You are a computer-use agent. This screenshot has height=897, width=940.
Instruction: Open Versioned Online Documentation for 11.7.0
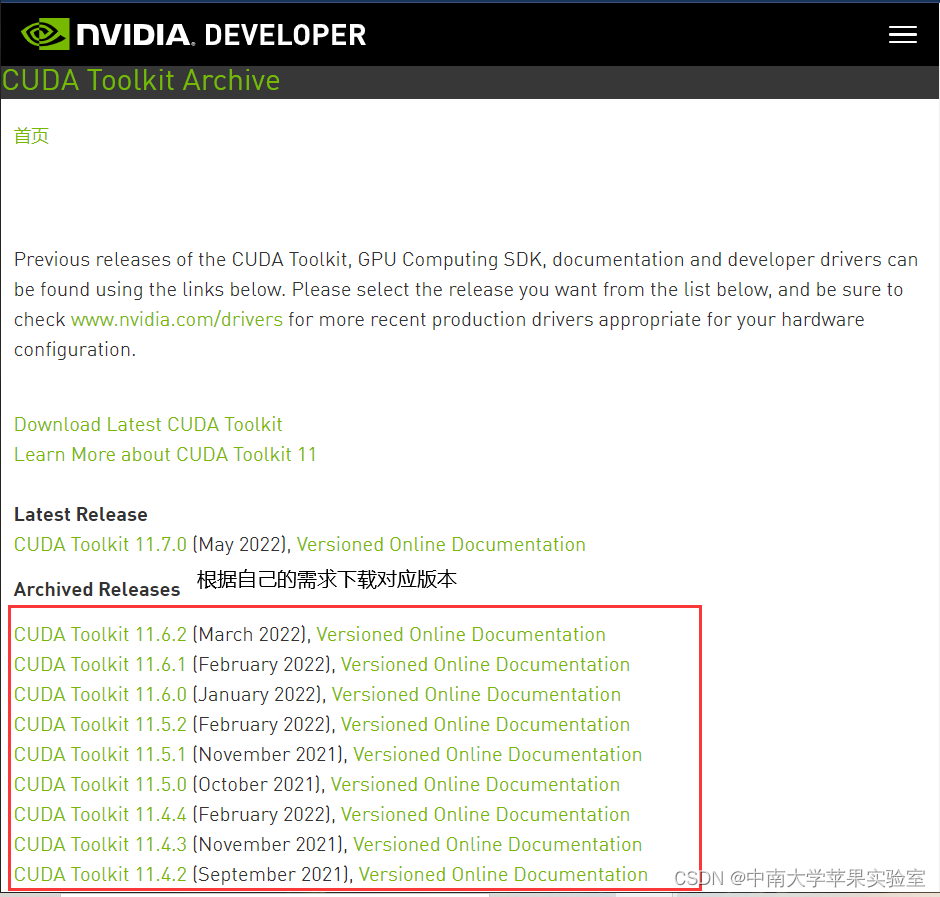coord(441,544)
